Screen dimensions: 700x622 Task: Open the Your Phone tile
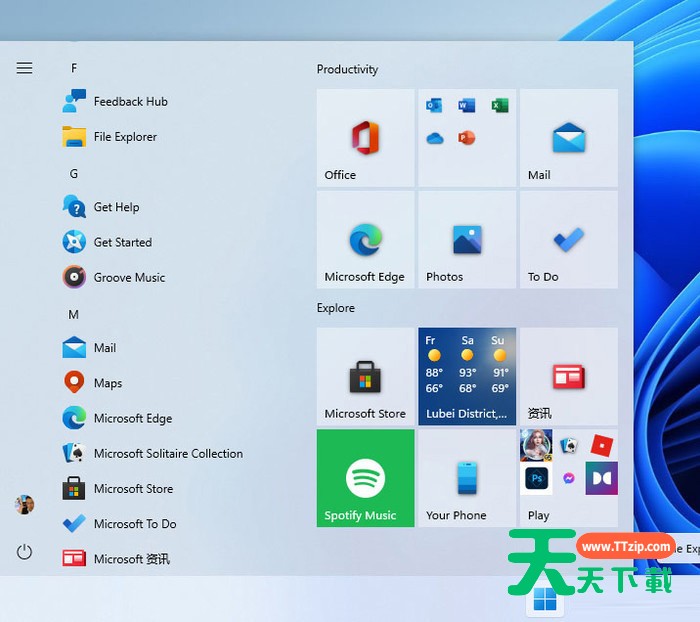pyautogui.click(x=467, y=478)
